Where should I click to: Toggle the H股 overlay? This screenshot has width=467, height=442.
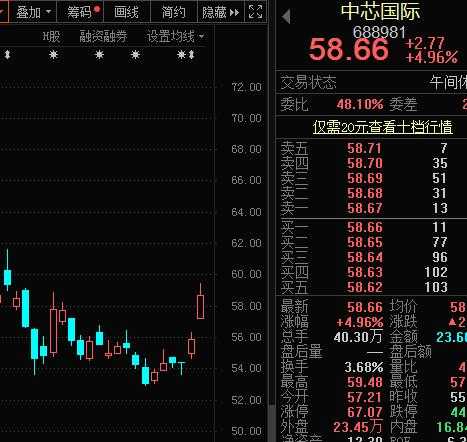click(x=51, y=36)
